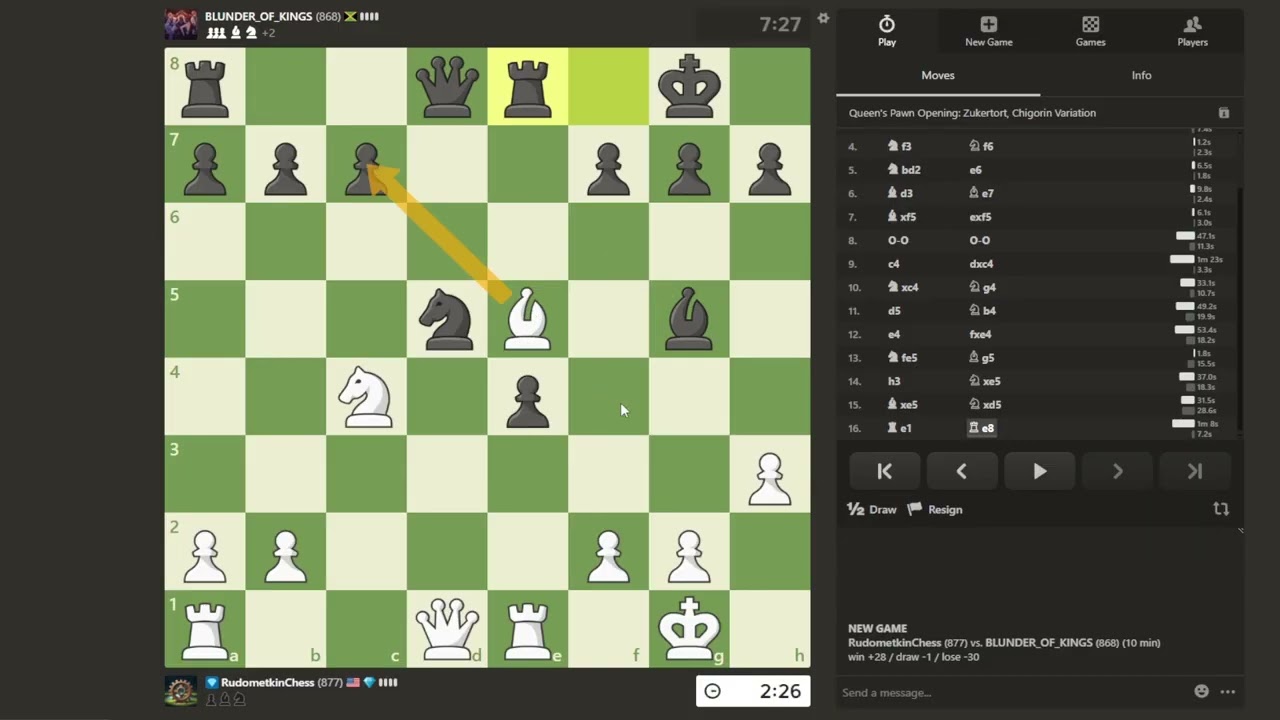Open RudometkinChess player profile name

(x=267, y=682)
